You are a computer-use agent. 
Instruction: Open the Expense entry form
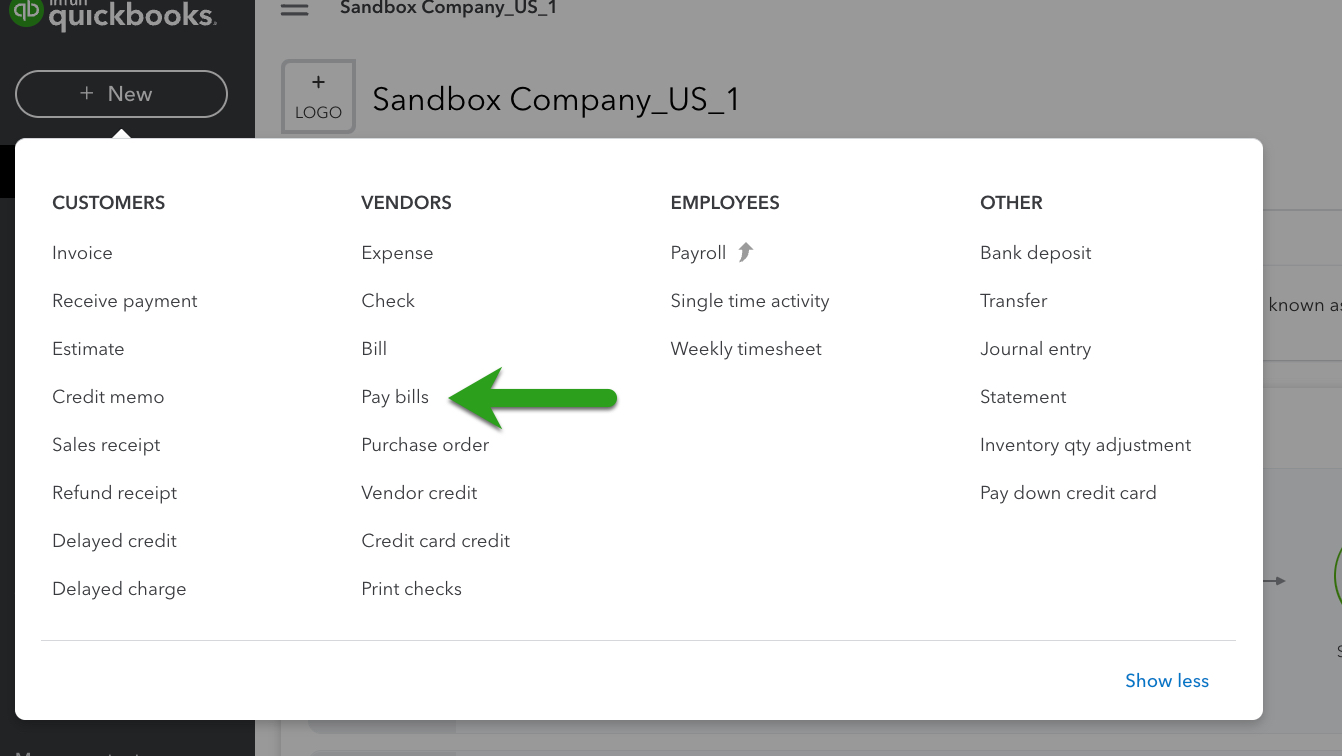tap(397, 252)
